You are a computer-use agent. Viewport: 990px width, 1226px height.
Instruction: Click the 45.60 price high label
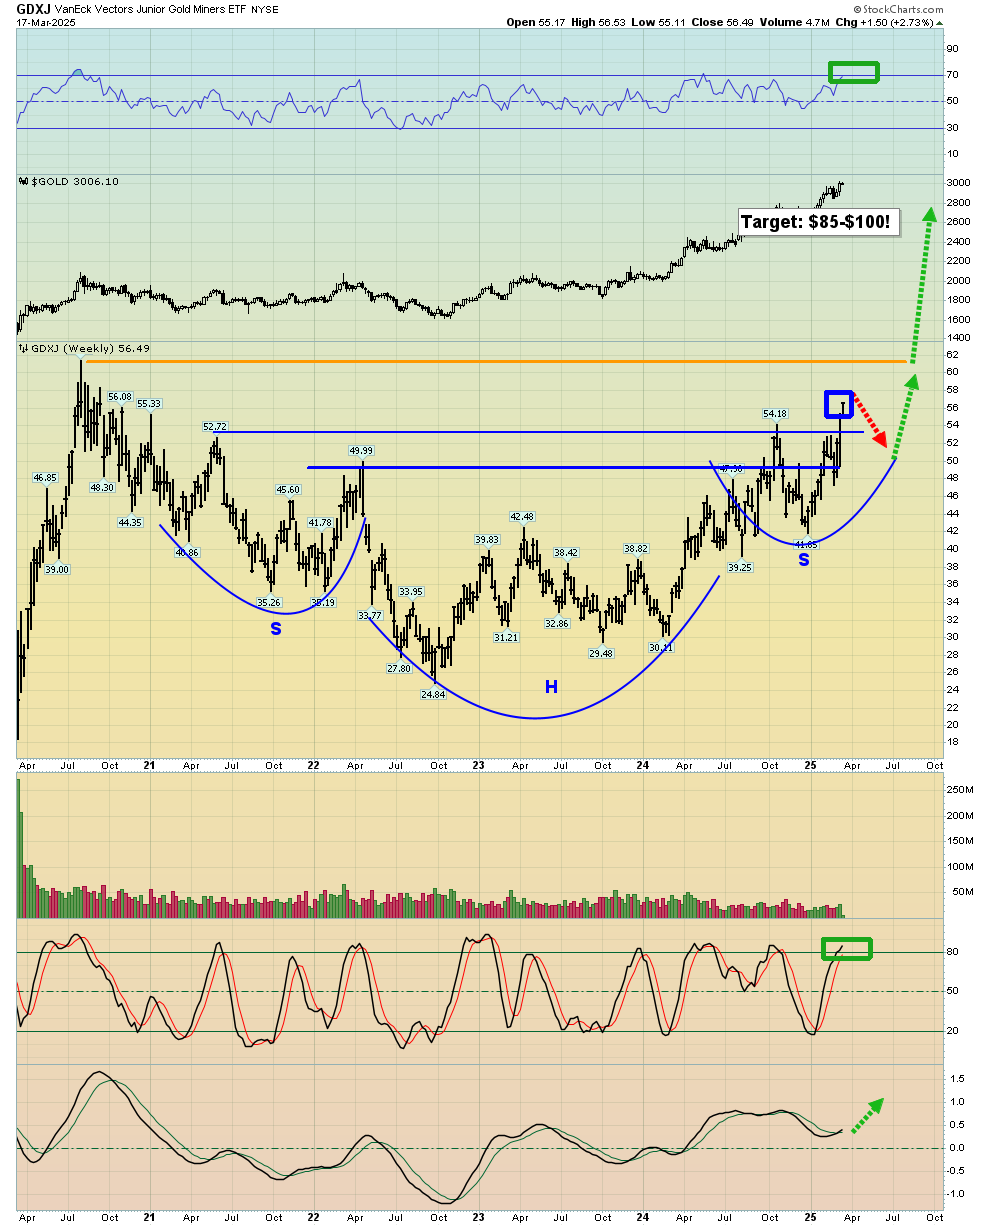click(x=288, y=489)
